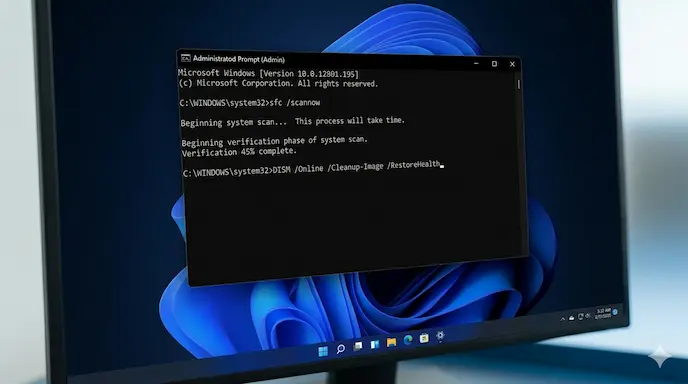Click the '(c) Microsoft Corporation' copyright line

278,83
